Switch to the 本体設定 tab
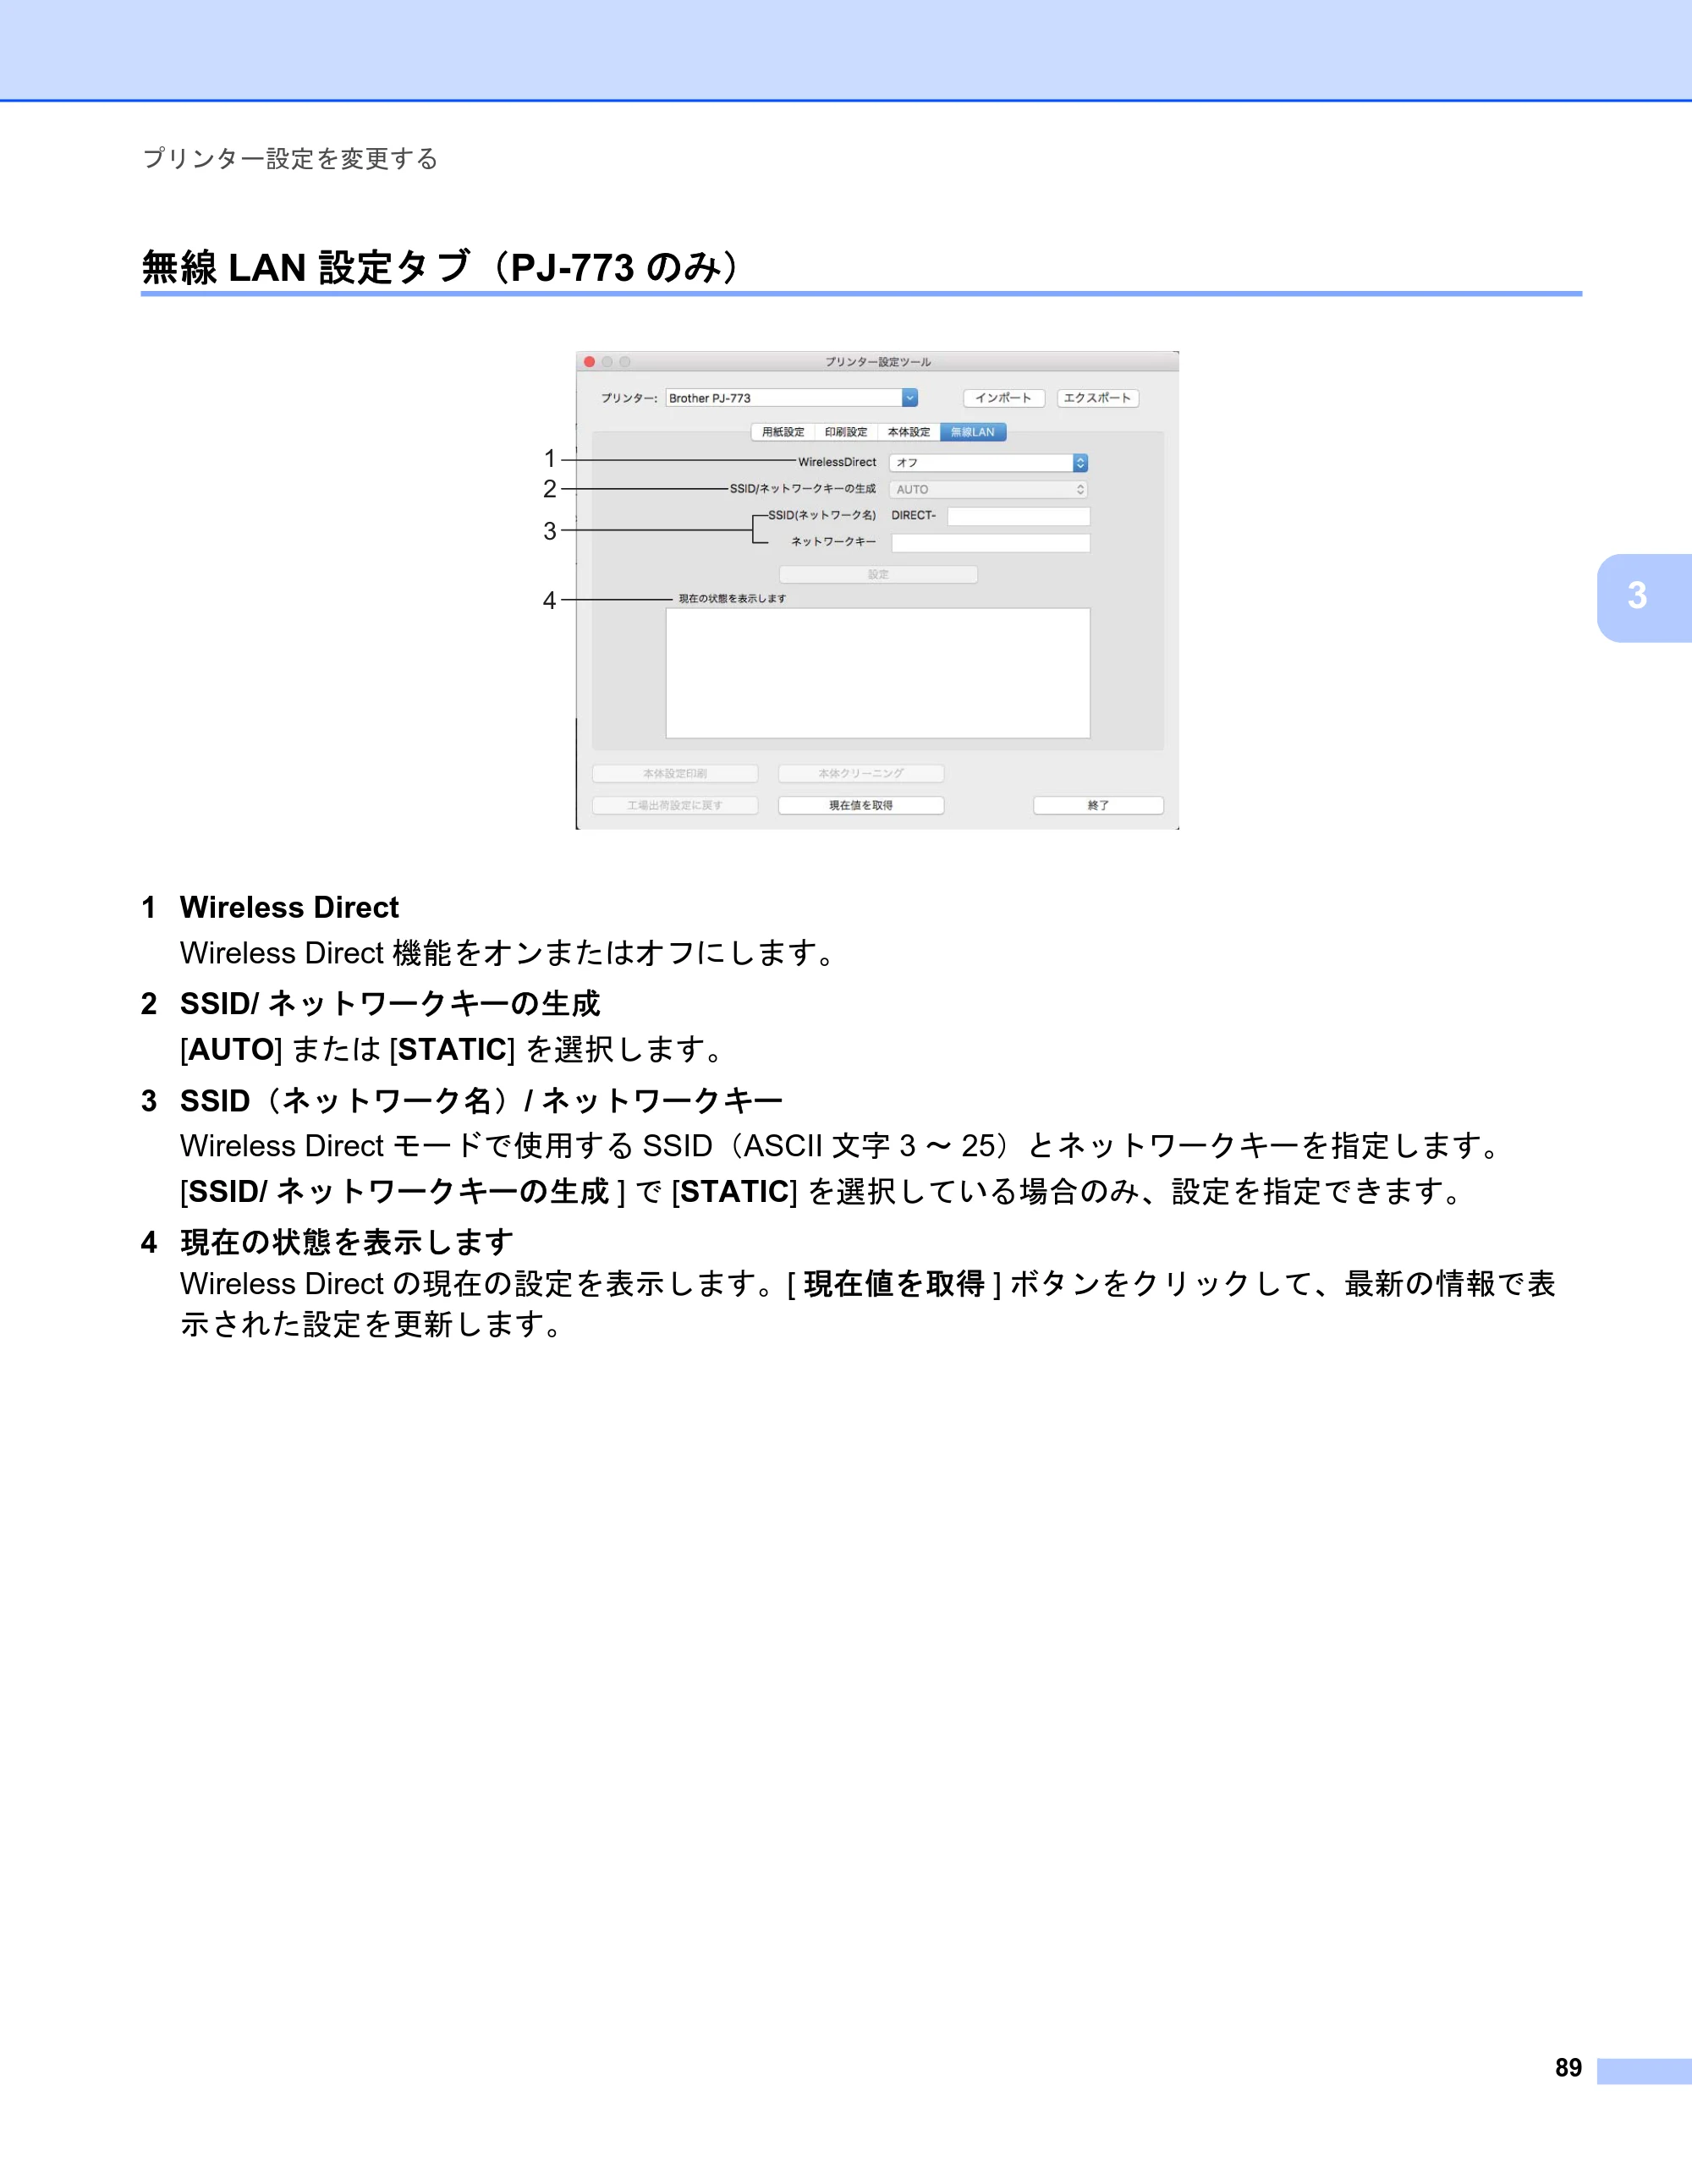This screenshot has height=2184, width=1692. click(909, 432)
